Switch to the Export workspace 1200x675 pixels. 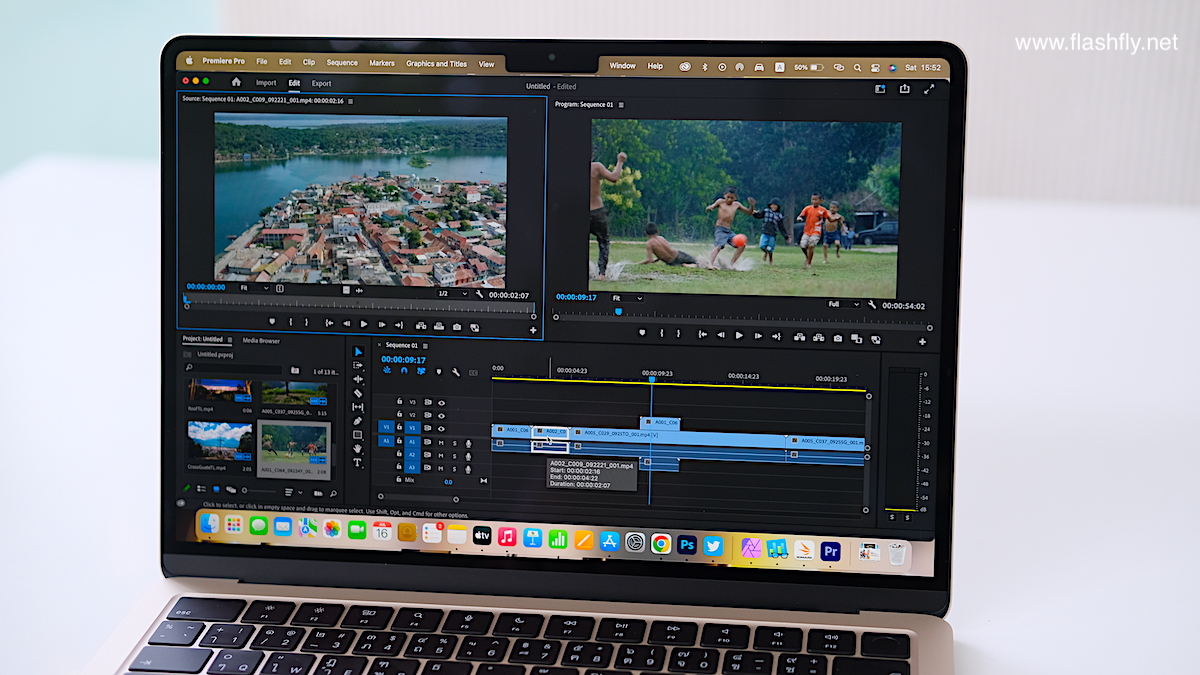[x=321, y=84]
